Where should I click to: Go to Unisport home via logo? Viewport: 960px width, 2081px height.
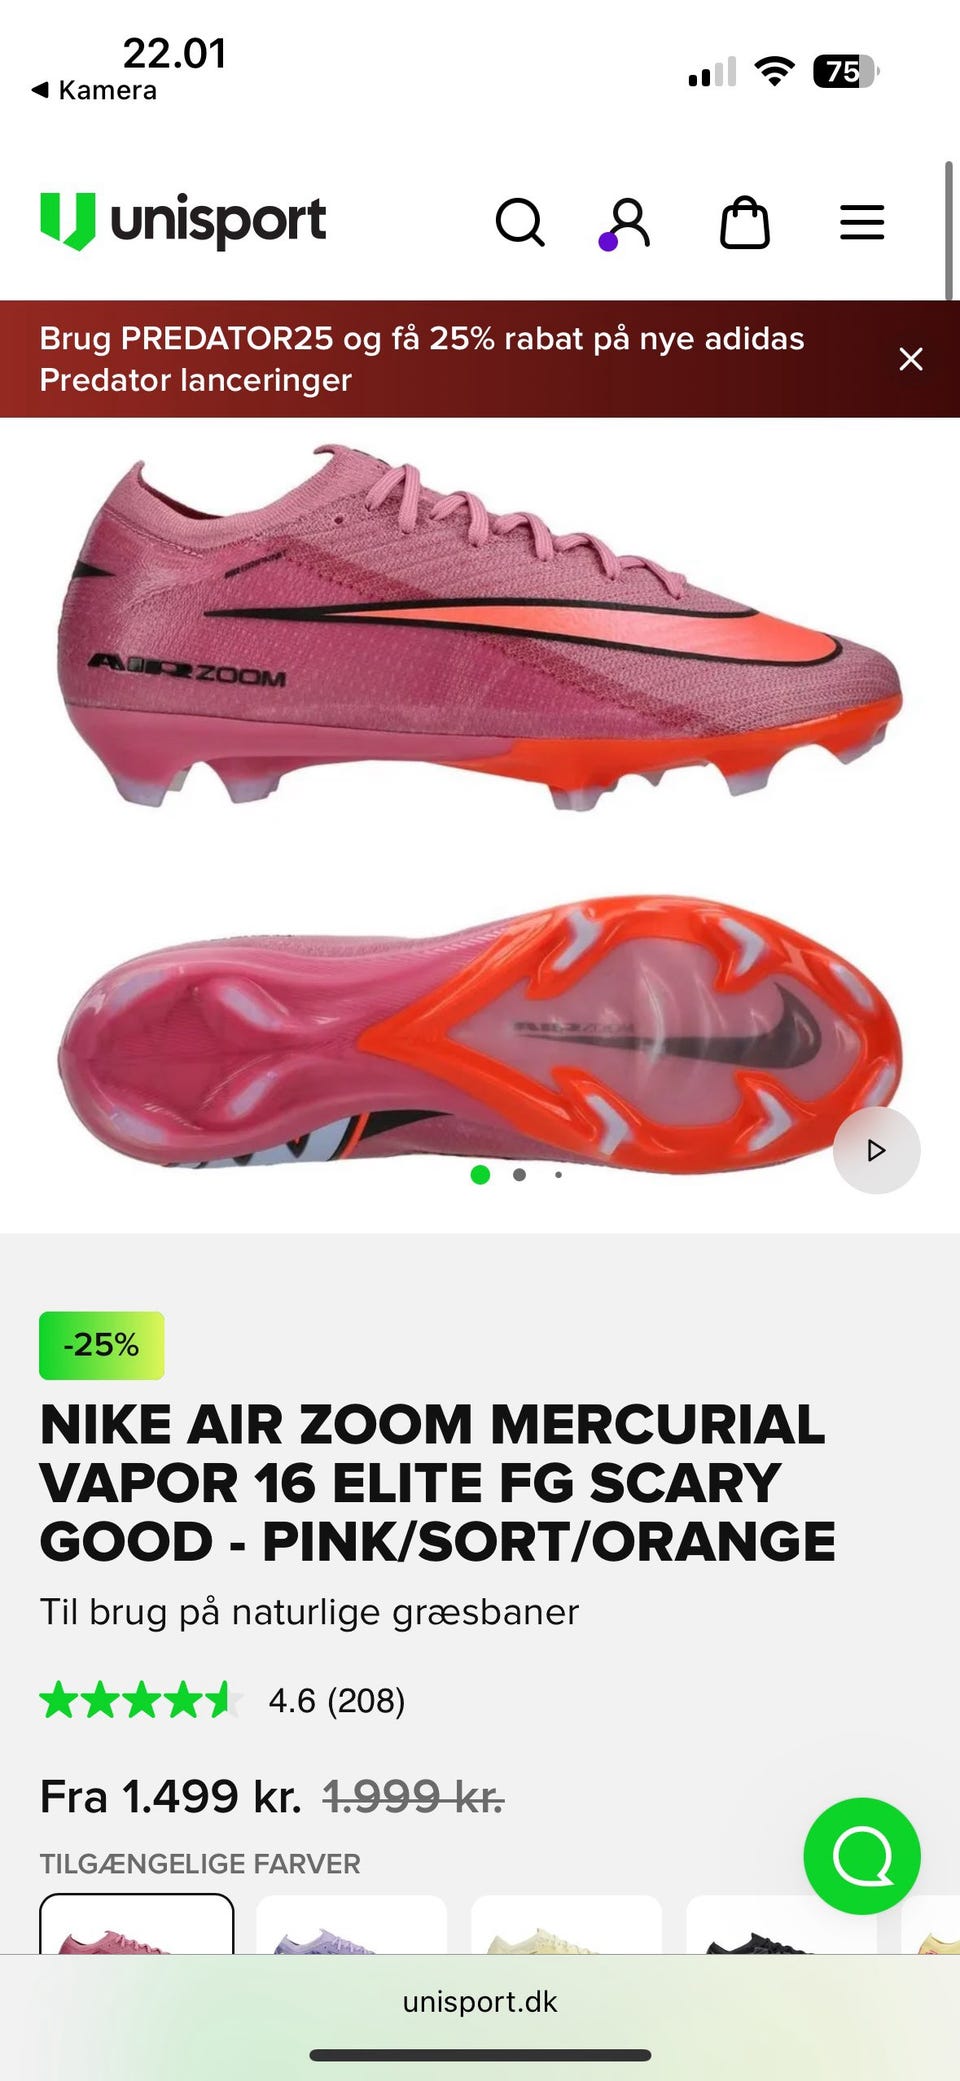183,221
